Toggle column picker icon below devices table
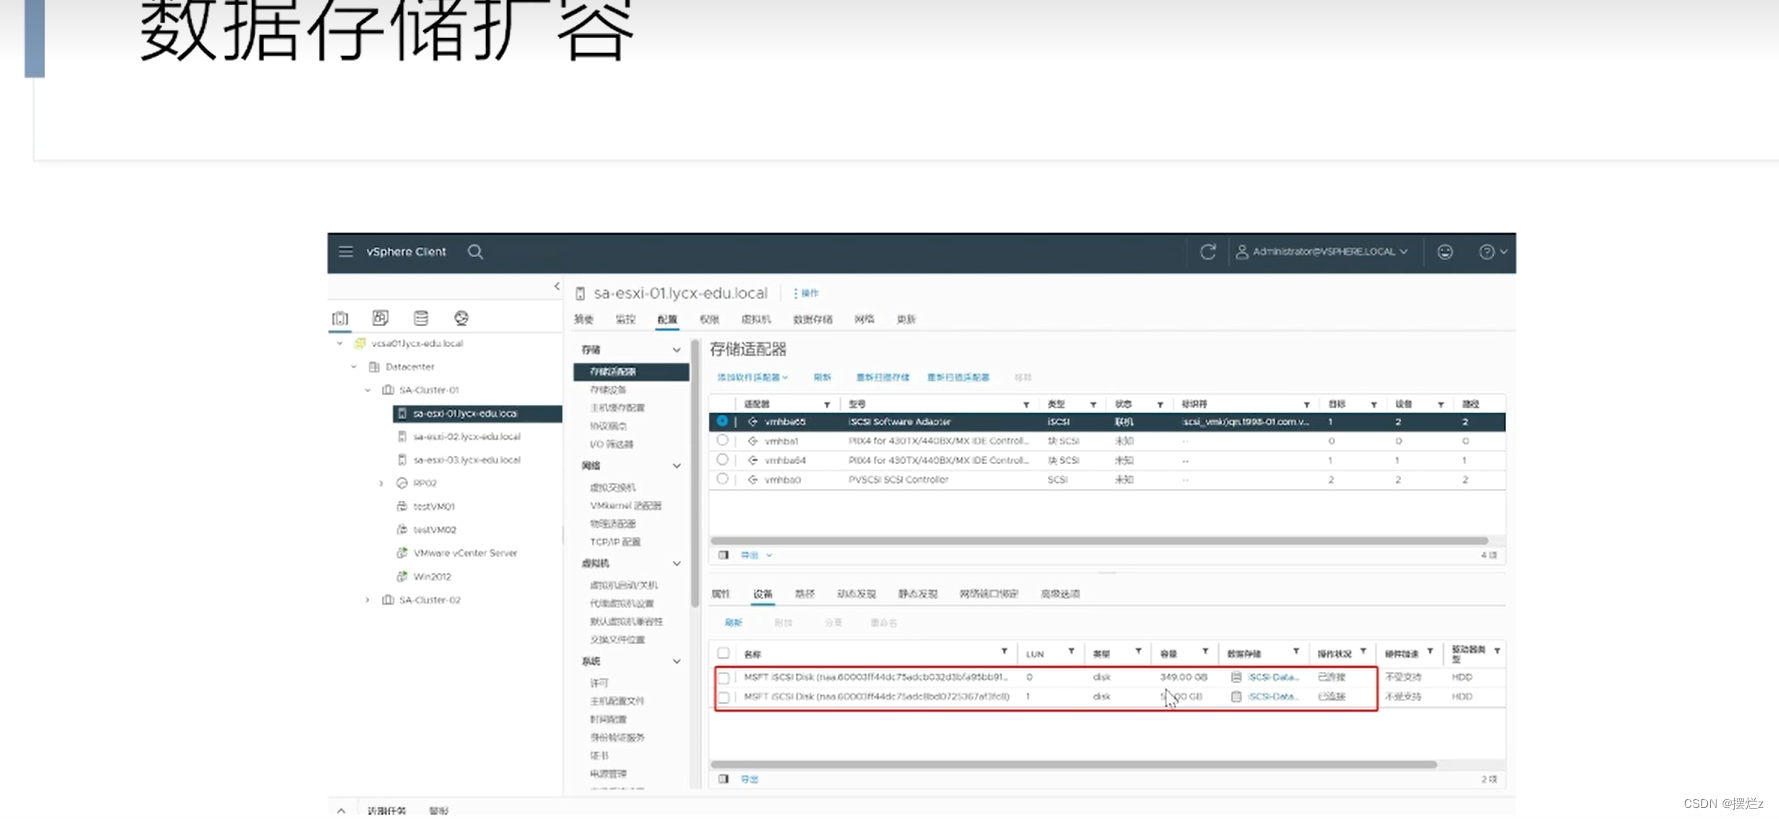The height and width of the screenshot is (819, 1779). 723,779
